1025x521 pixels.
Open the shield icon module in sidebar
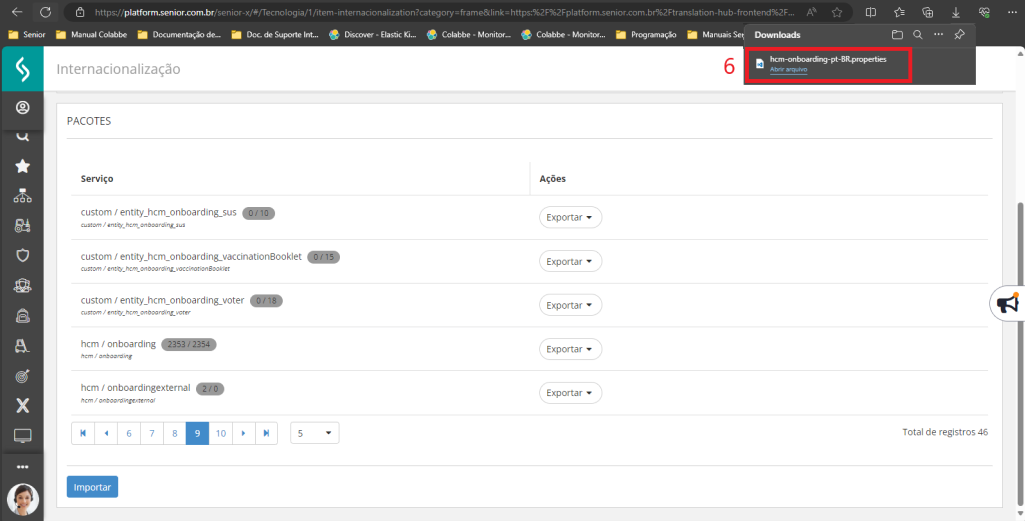23,255
